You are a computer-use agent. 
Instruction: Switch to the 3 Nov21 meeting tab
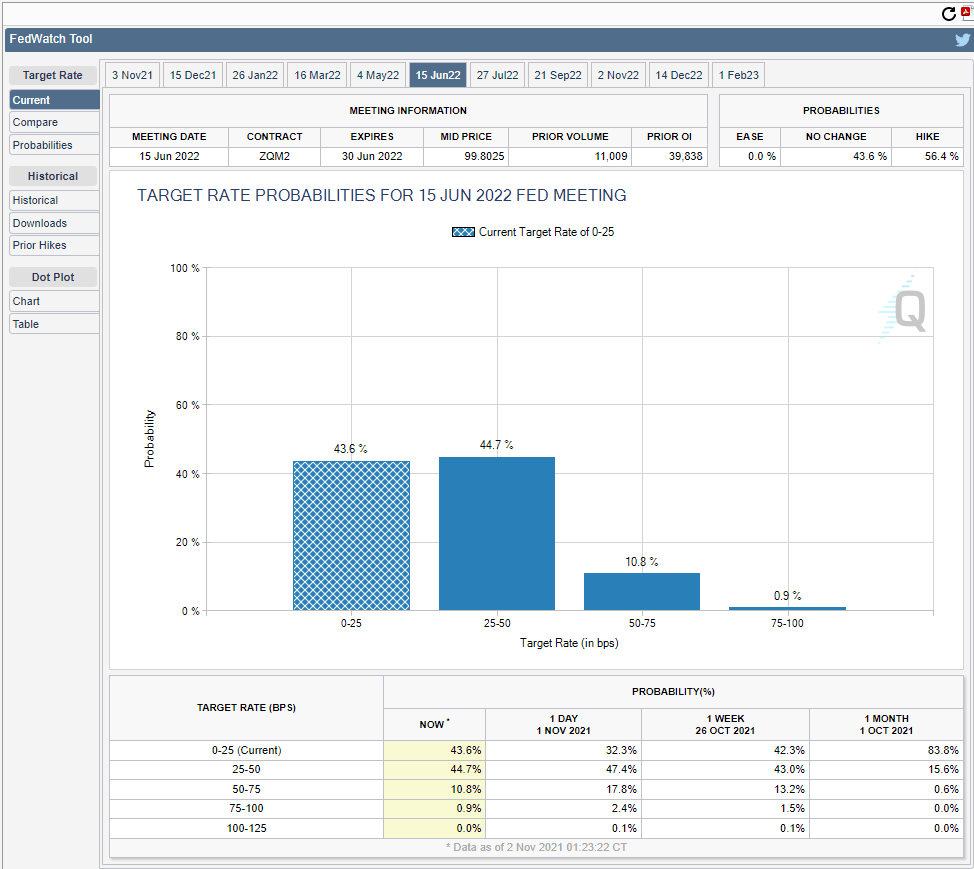pos(132,75)
